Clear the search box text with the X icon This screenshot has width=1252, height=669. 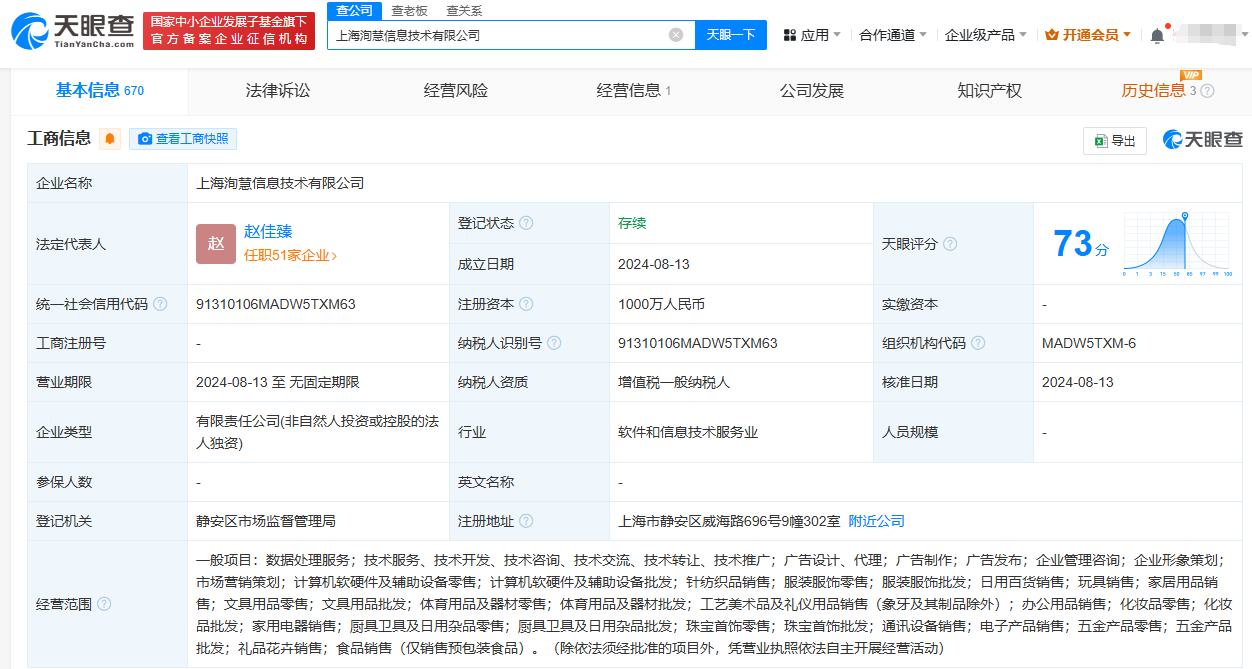[x=676, y=35]
